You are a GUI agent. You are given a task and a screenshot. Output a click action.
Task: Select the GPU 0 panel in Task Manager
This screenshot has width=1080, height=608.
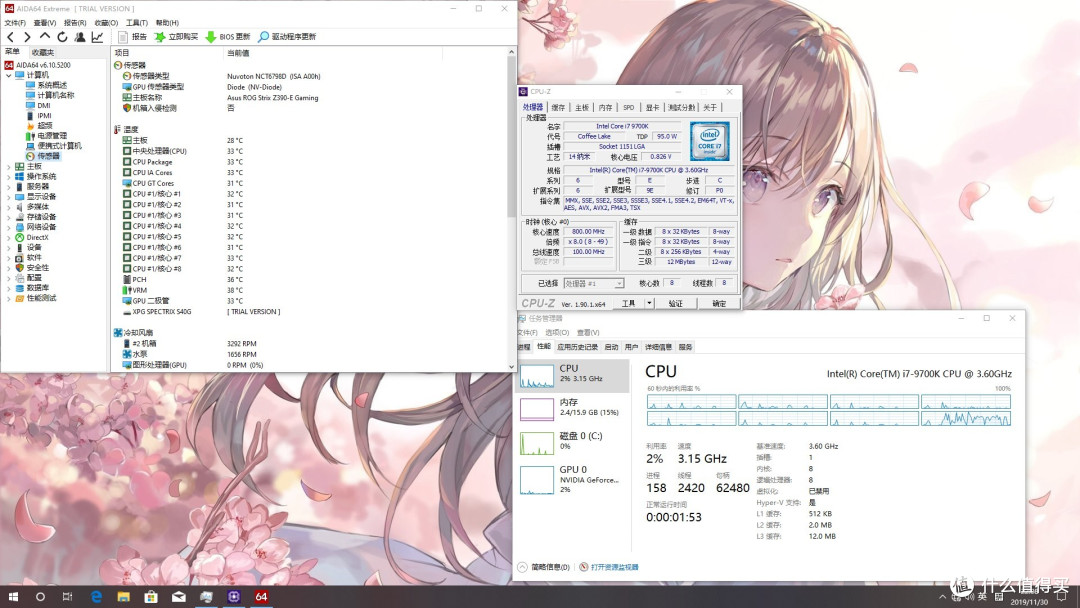[572, 479]
